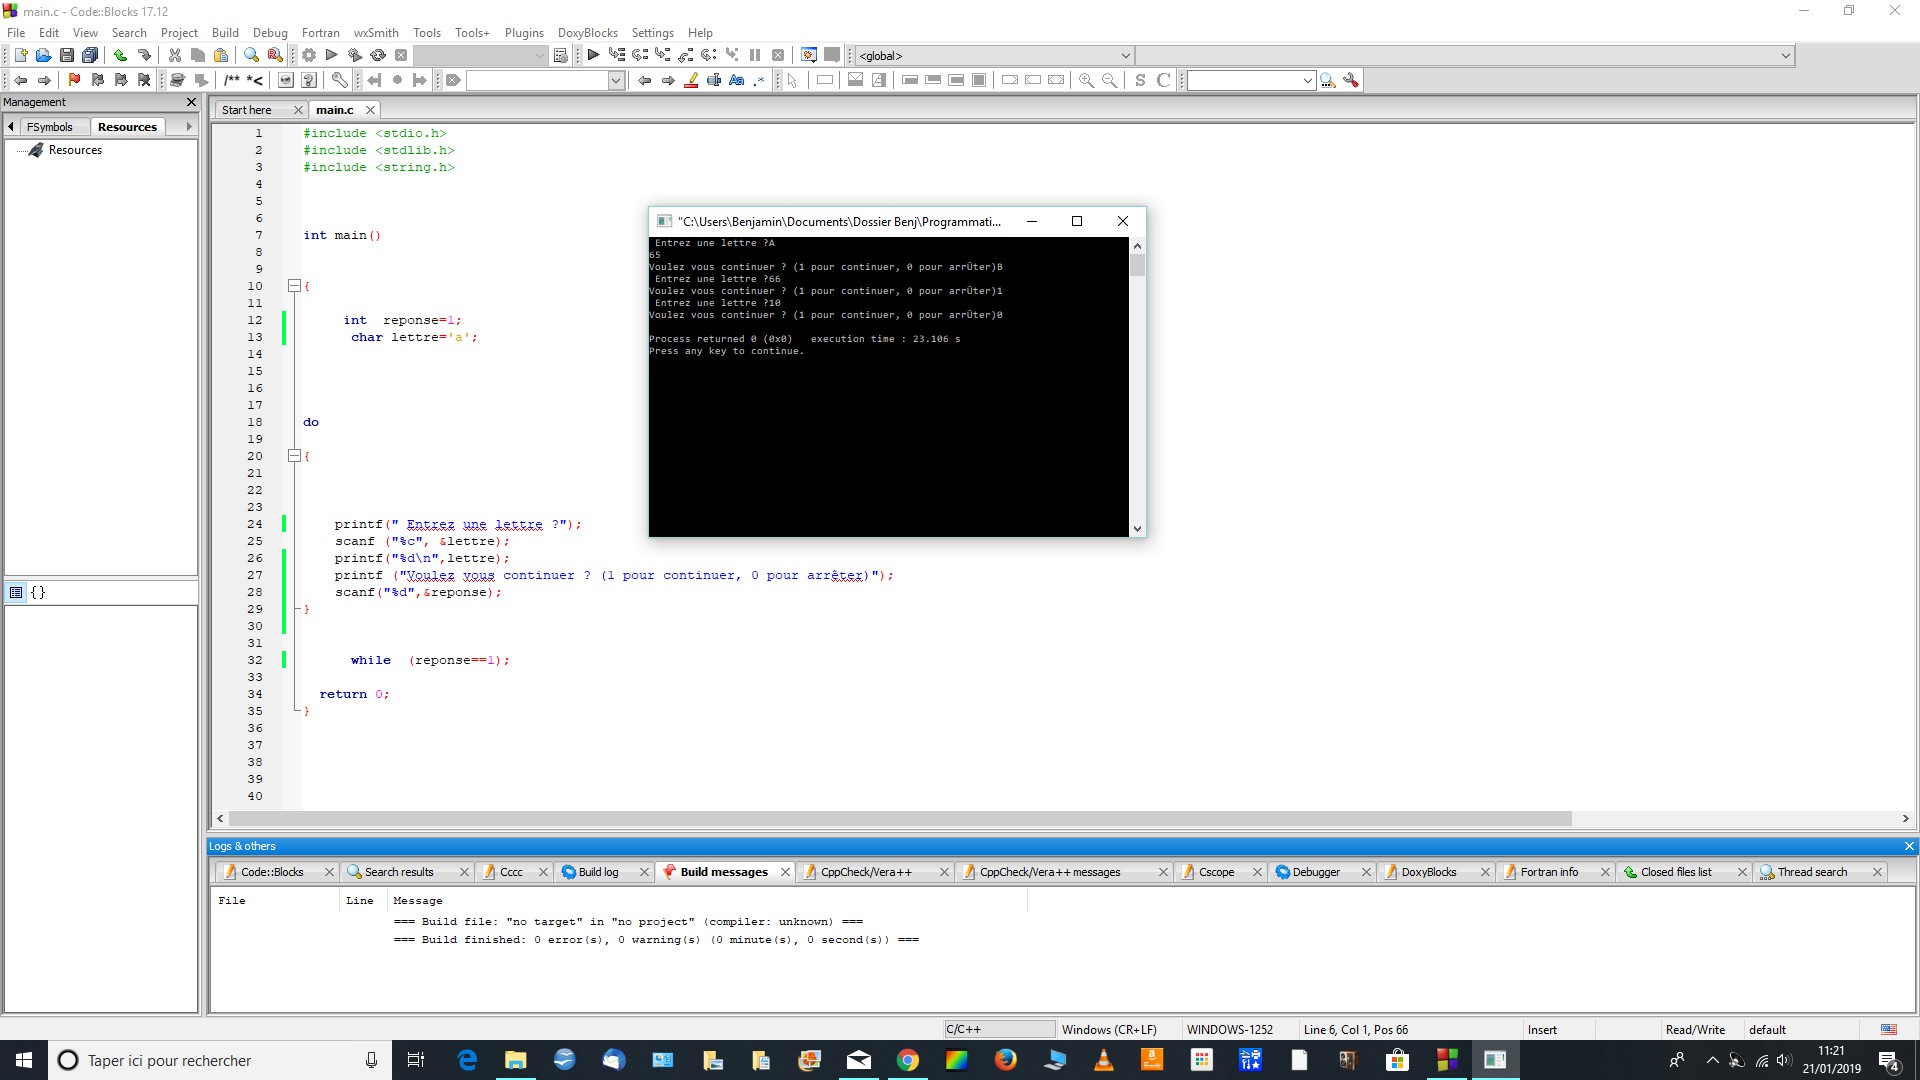Toggle bookmark with the red flag icon
This screenshot has height=1080, width=1920.
coord(74,80)
